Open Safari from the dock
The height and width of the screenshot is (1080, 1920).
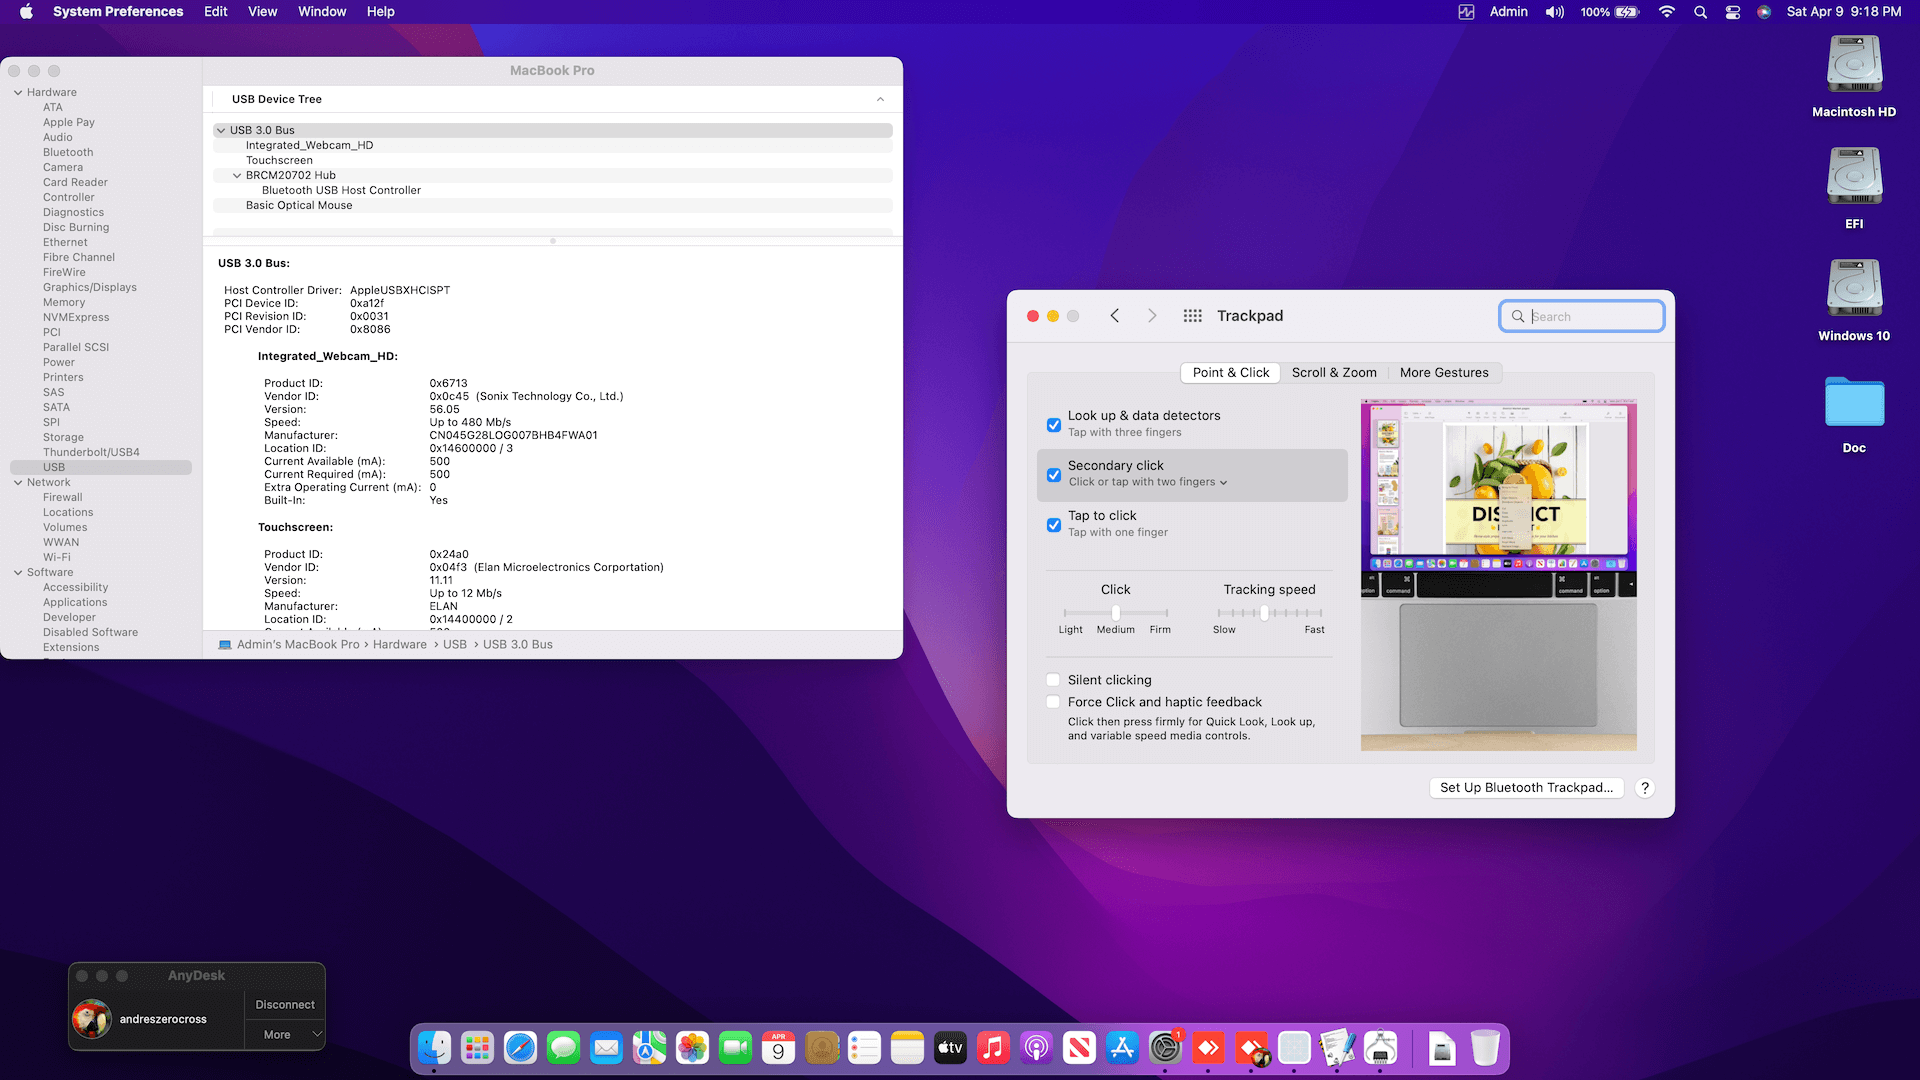[520, 1048]
